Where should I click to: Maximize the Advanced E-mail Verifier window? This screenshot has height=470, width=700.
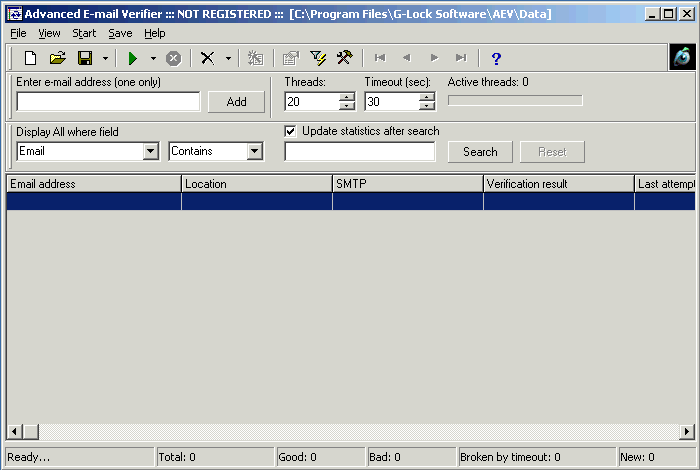click(668, 14)
